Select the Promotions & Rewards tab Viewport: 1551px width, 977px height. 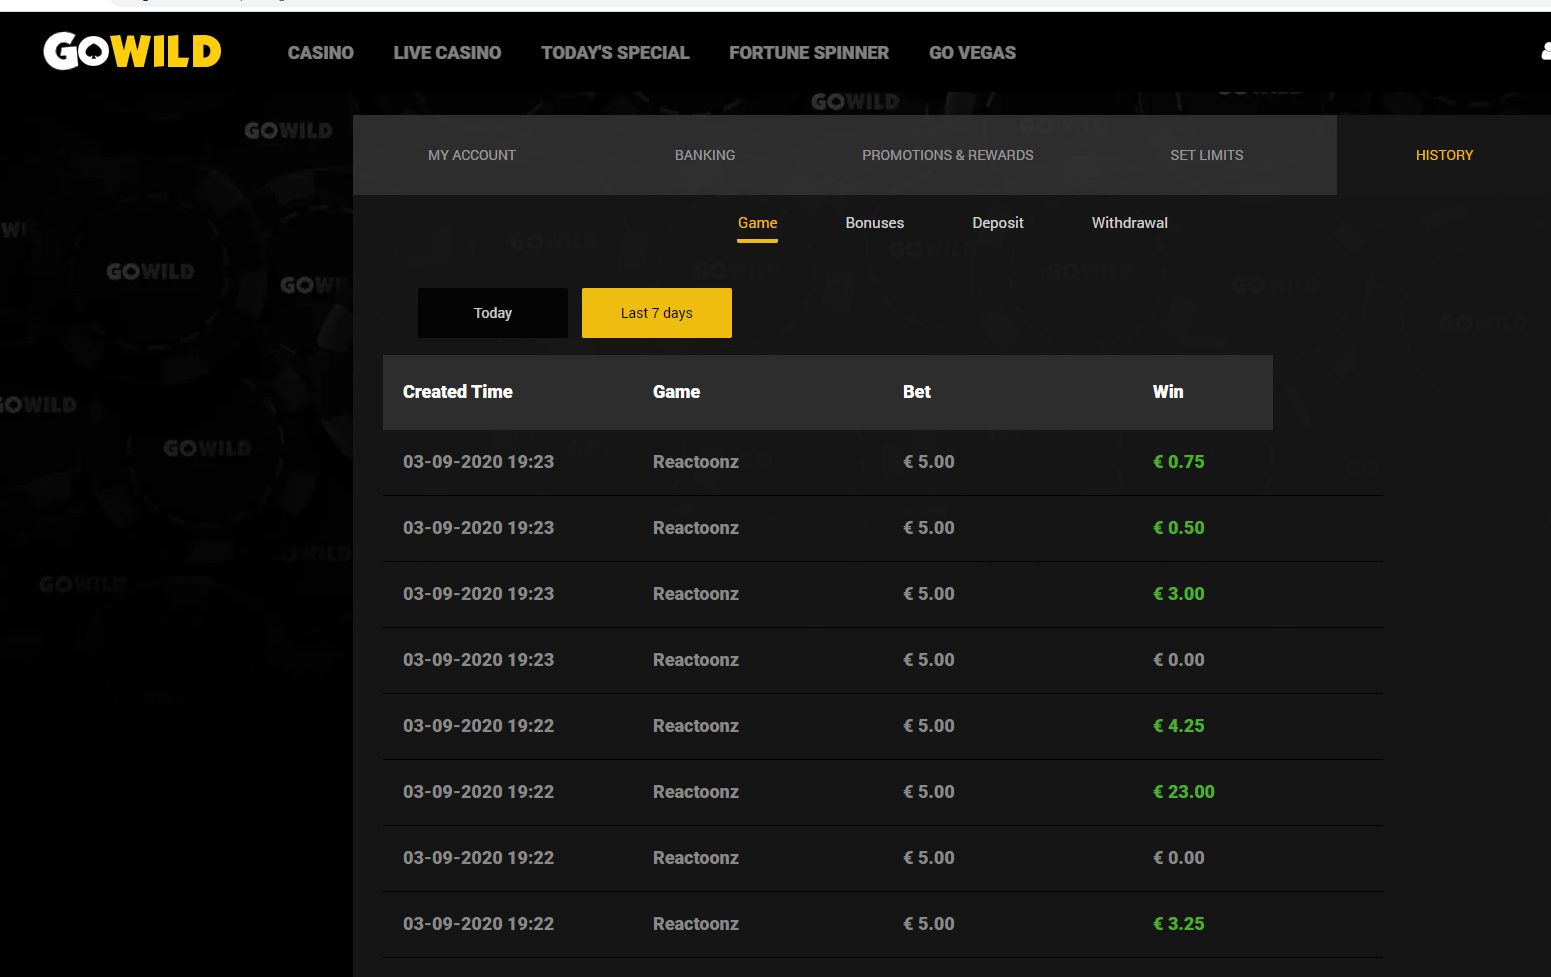[948, 155]
